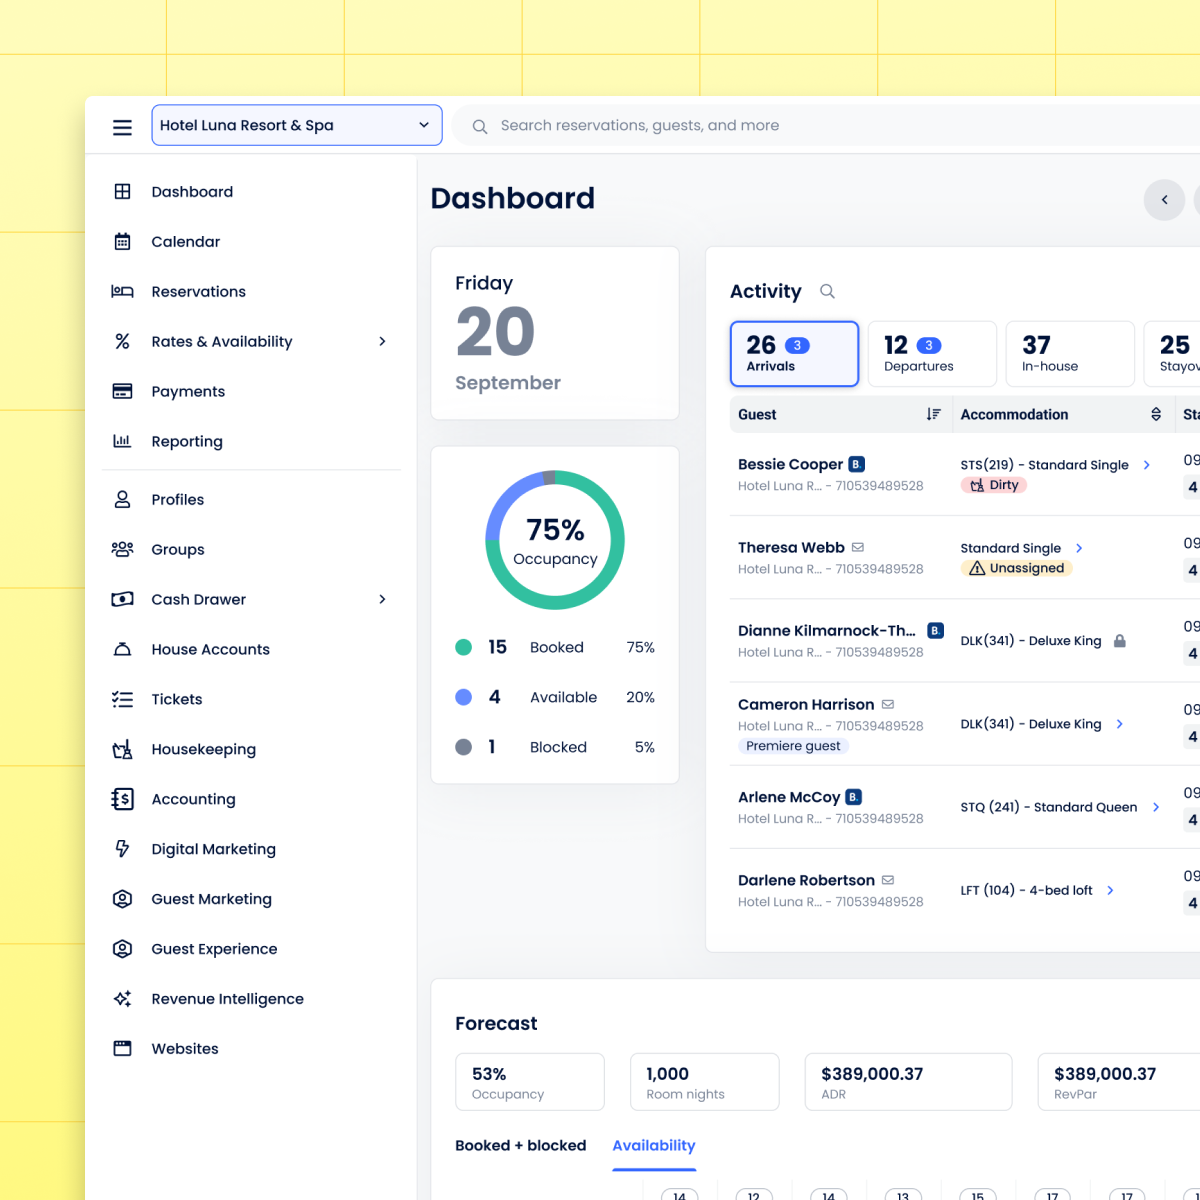
Task: Open Theresa Webb's Standard Single chevron
Action: (x=1079, y=548)
